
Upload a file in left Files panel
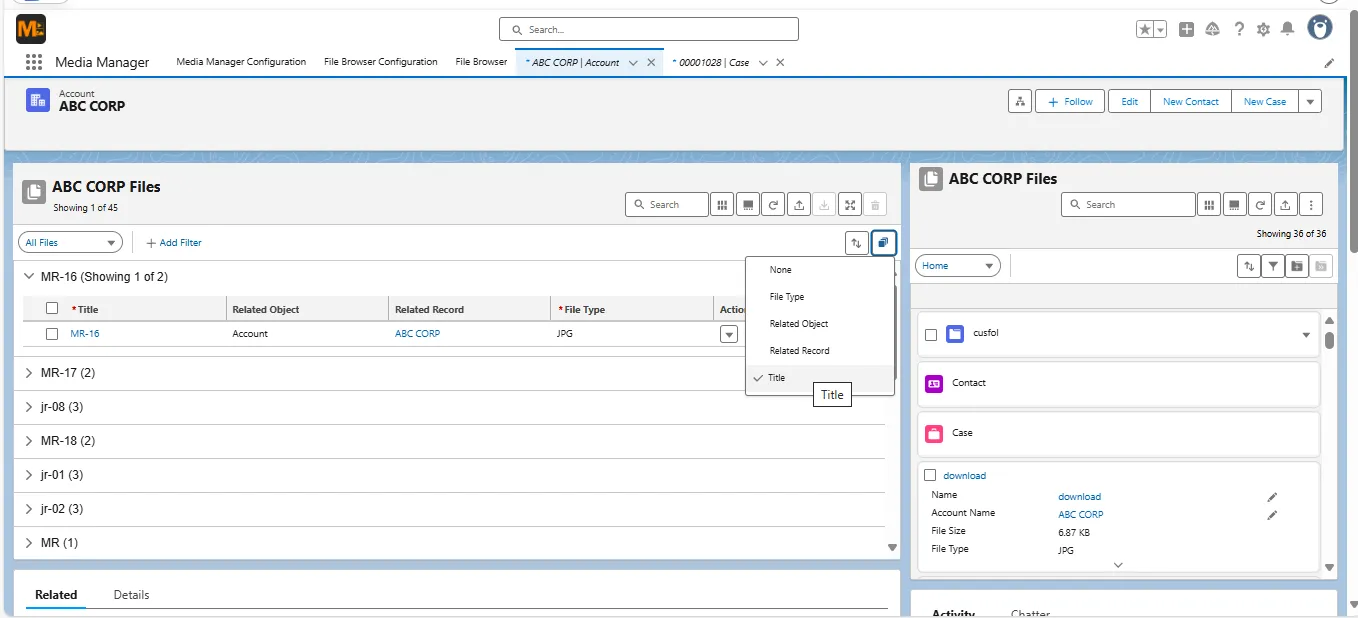tap(799, 205)
